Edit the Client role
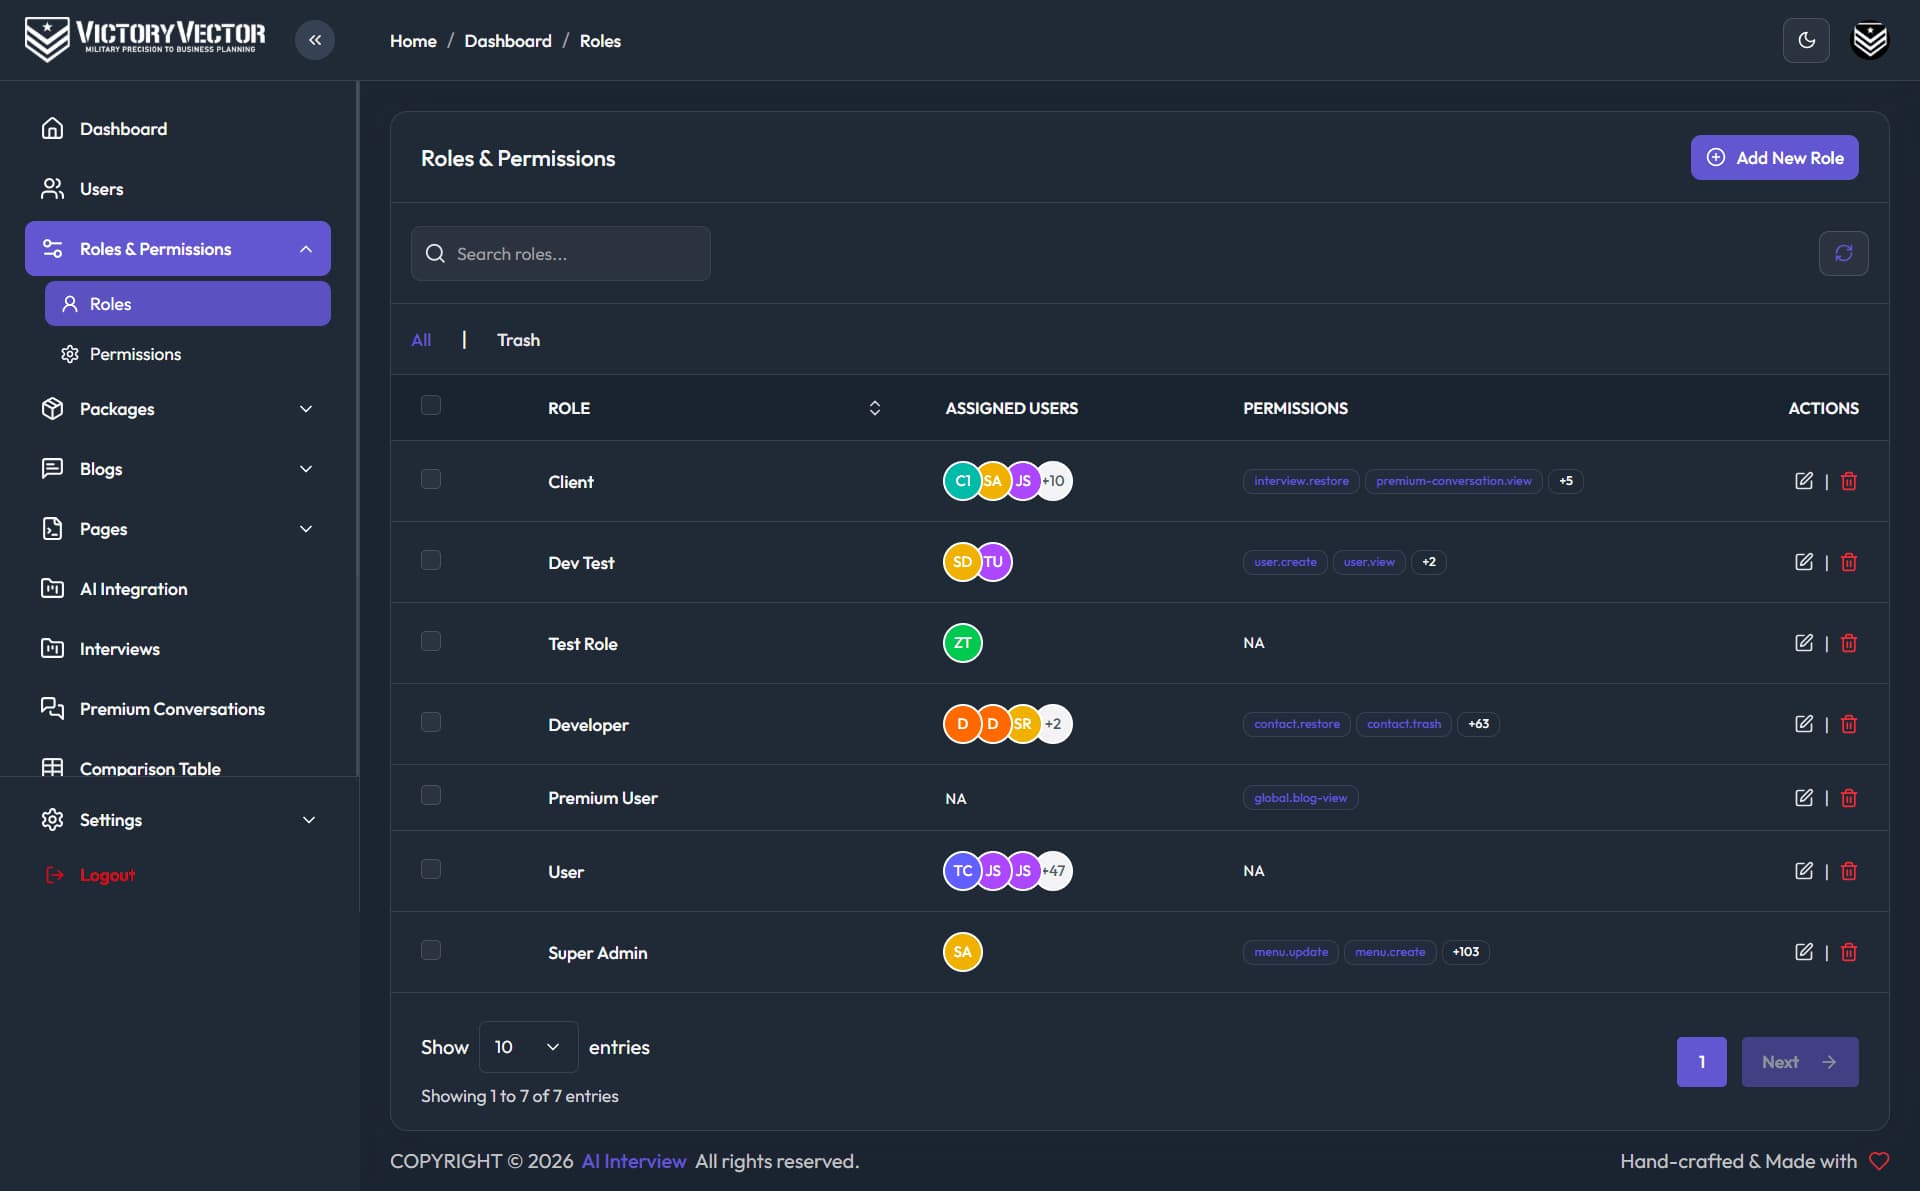This screenshot has height=1191, width=1920. pyautogui.click(x=1804, y=481)
